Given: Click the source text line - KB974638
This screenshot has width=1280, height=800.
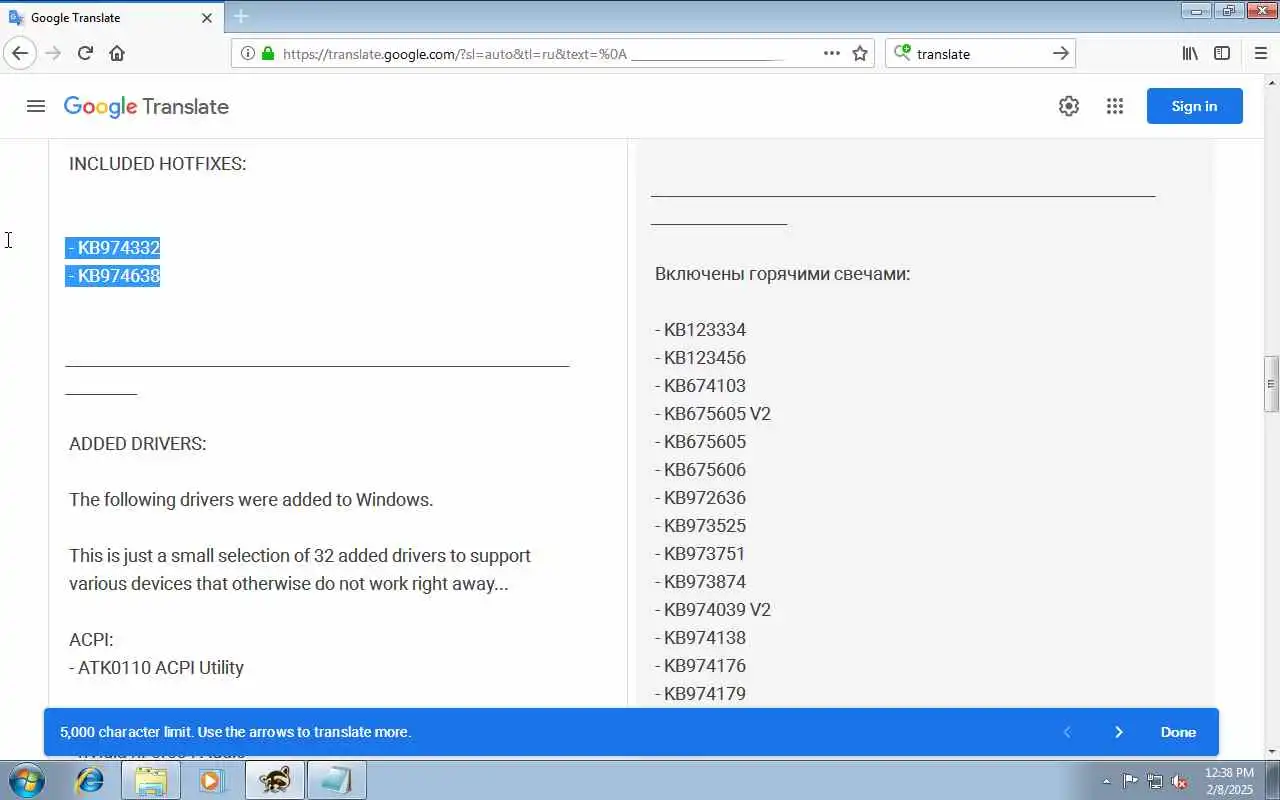Looking at the screenshot, I should pyautogui.click(x=114, y=276).
